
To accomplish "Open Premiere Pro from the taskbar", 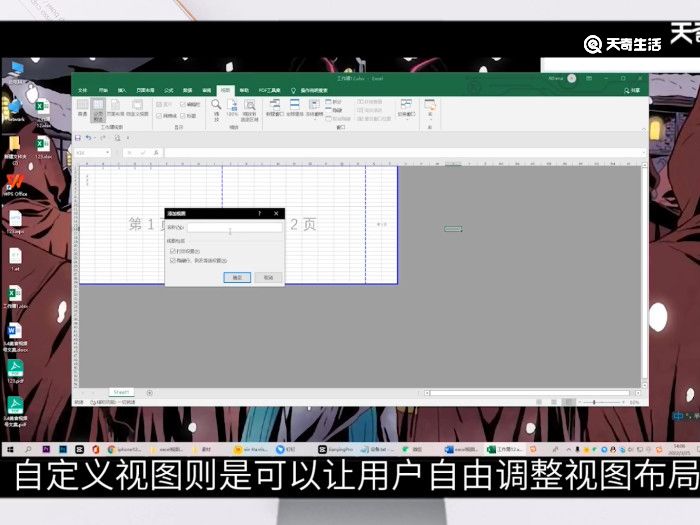I will [x=46, y=449].
